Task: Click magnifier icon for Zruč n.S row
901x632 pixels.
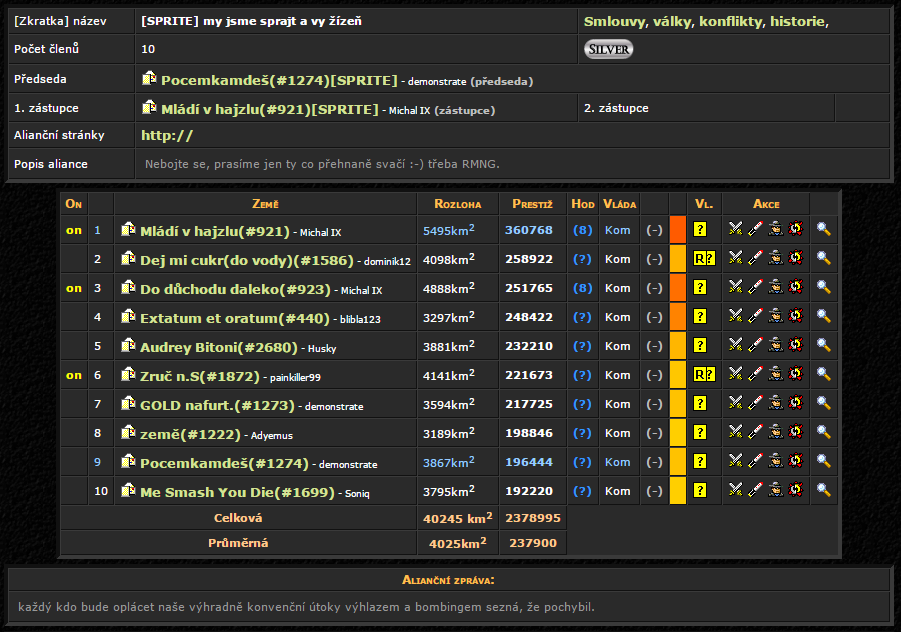Action: (x=823, y=373)
